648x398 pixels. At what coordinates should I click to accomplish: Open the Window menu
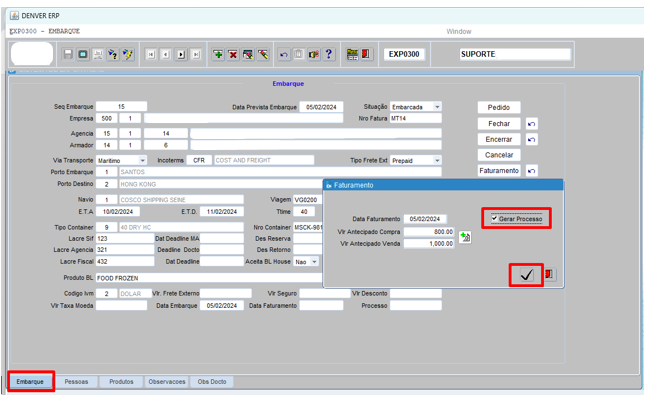(459, 31)
